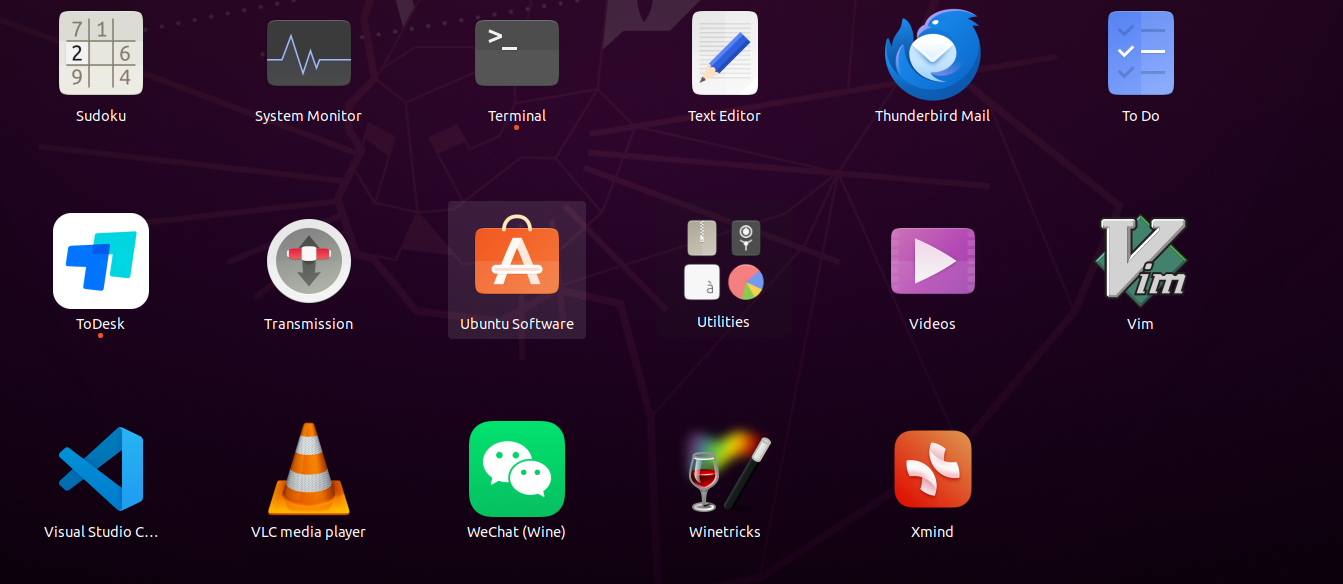Click the "Sudoku" label text
Image resolution: width=1343 pixels, height=584 pixels.
101,116
